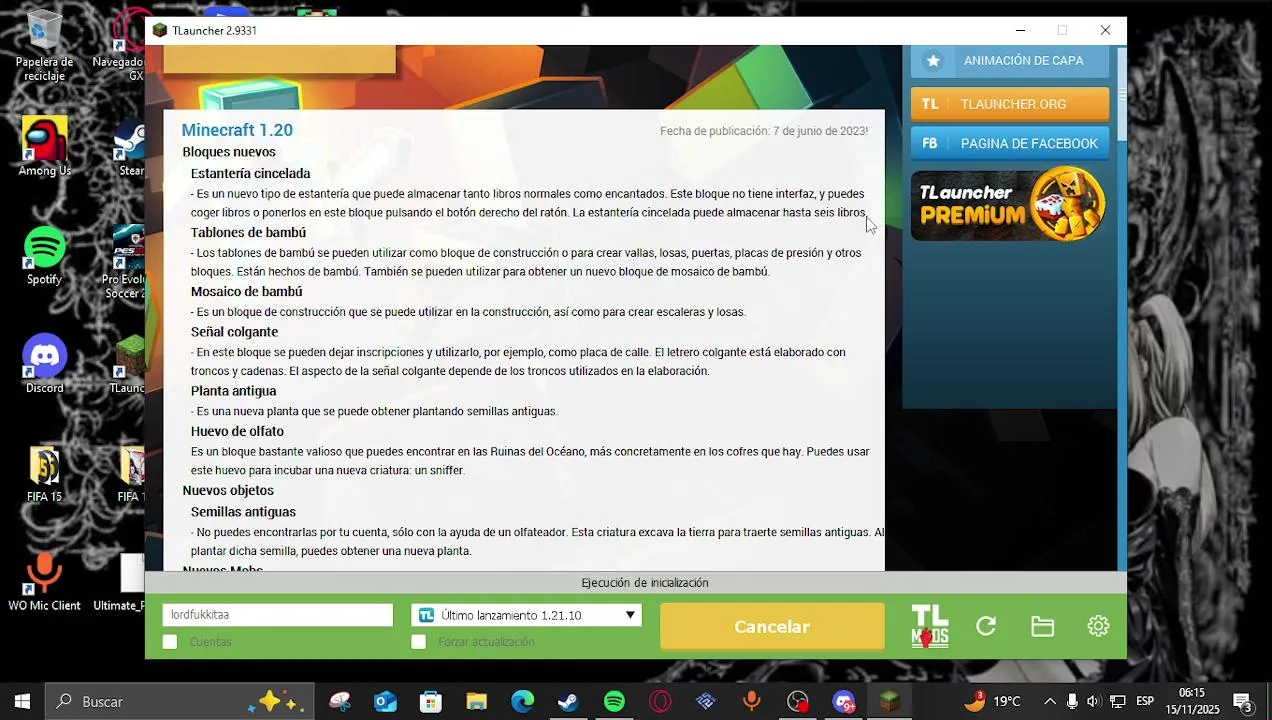This screenshot has width=1272, height=720.
Task: Open the notification center icon
Action: pos(1243,702)
